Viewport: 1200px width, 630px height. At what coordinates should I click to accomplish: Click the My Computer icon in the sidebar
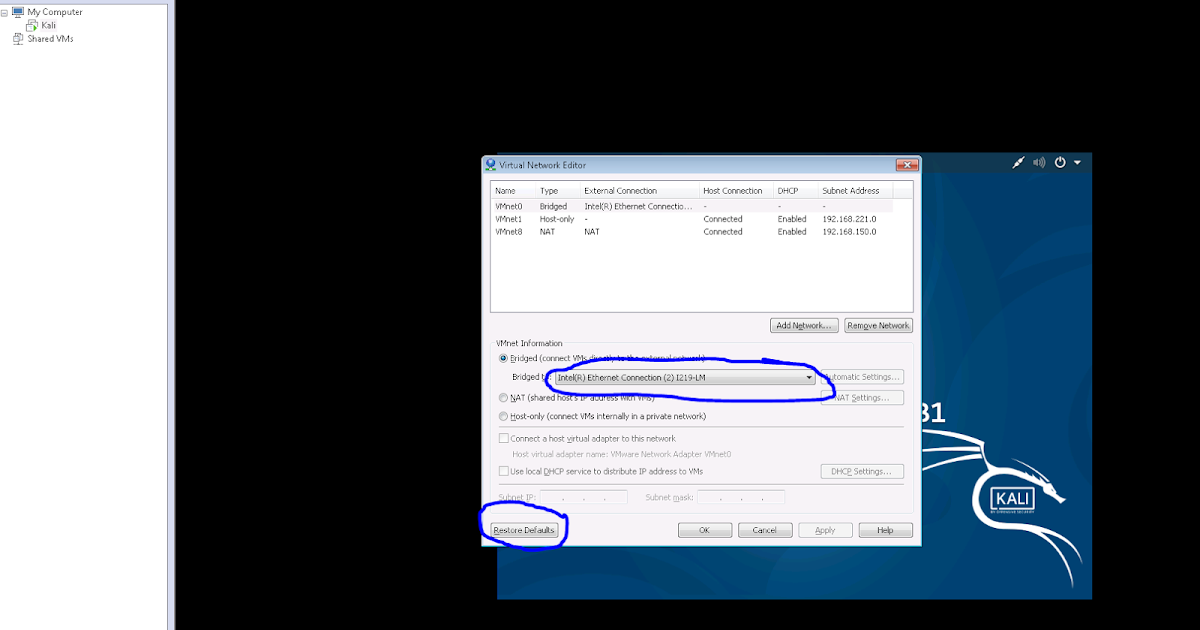pos(17,11)
